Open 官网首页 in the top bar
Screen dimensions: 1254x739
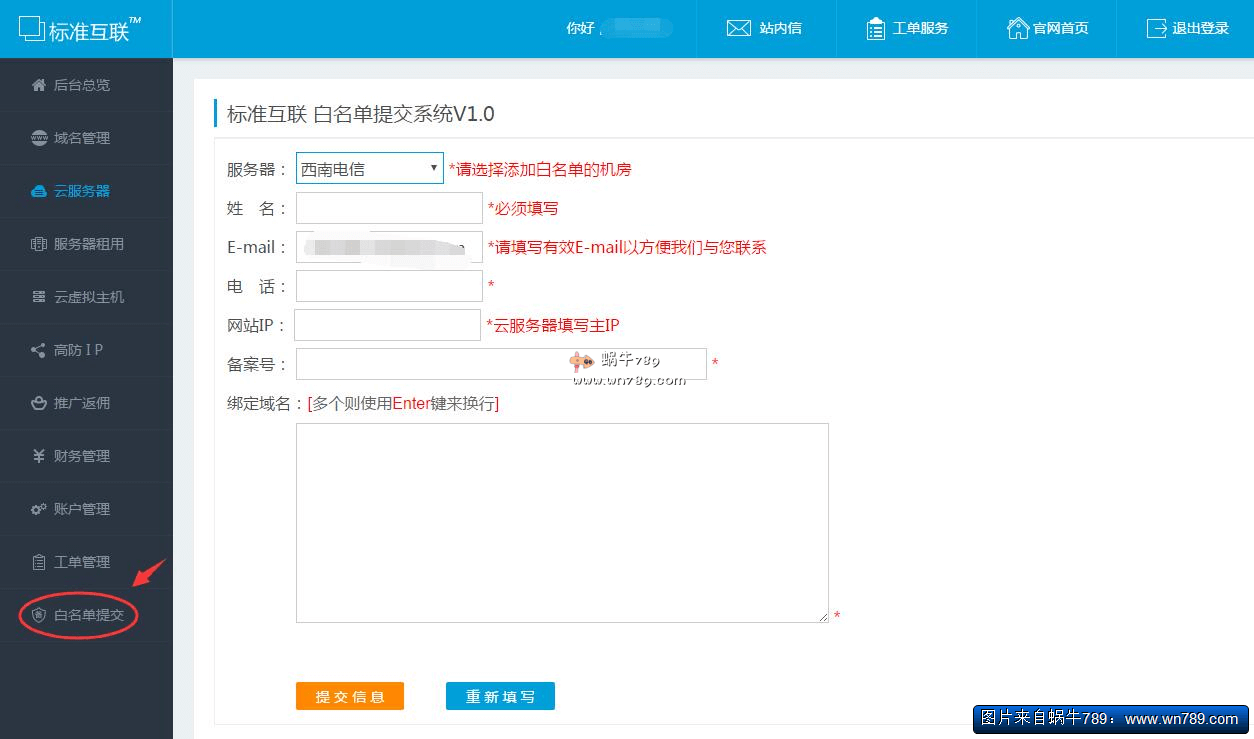(x=1048, y=28)
